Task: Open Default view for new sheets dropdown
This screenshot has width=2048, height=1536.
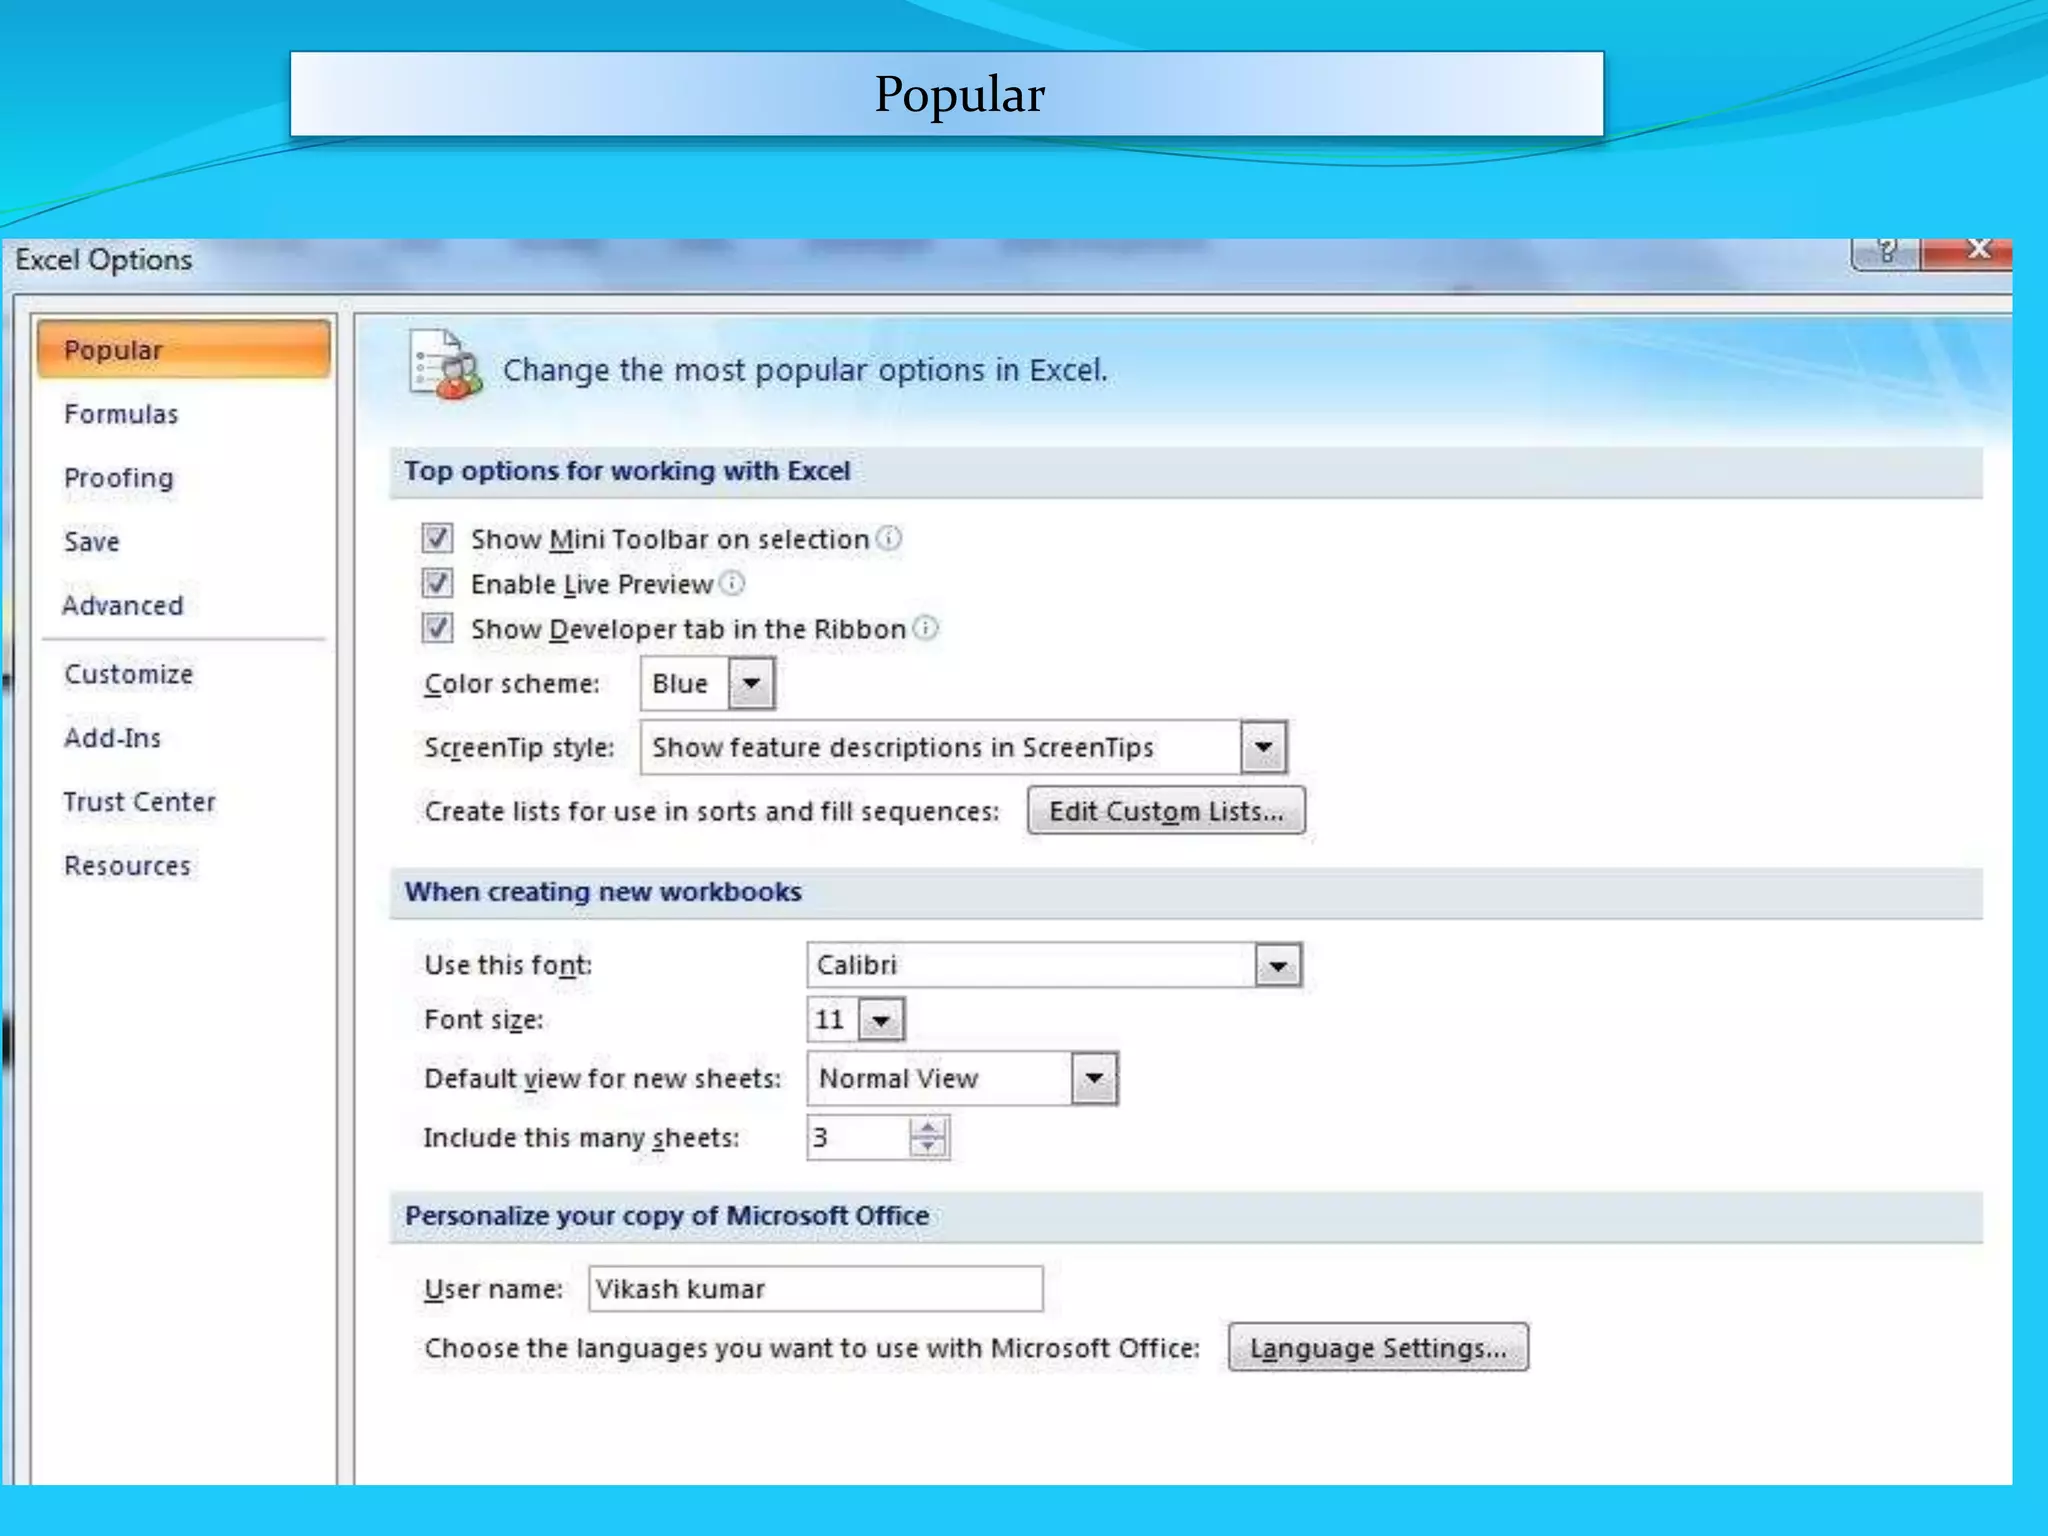Action: [1095, 1079]
